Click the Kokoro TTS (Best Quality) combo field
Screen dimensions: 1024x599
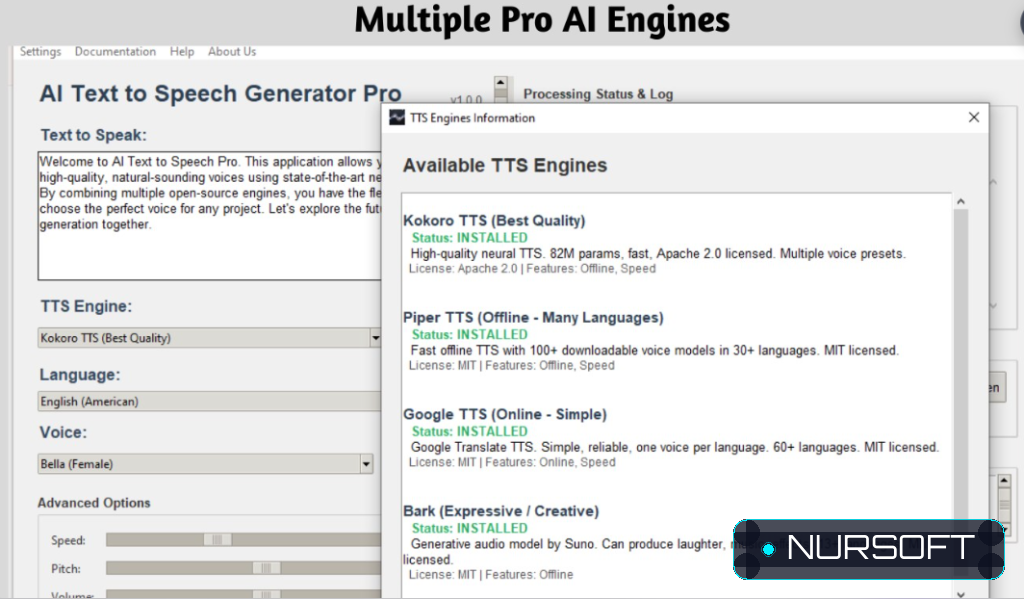click(x=204, y=338)
